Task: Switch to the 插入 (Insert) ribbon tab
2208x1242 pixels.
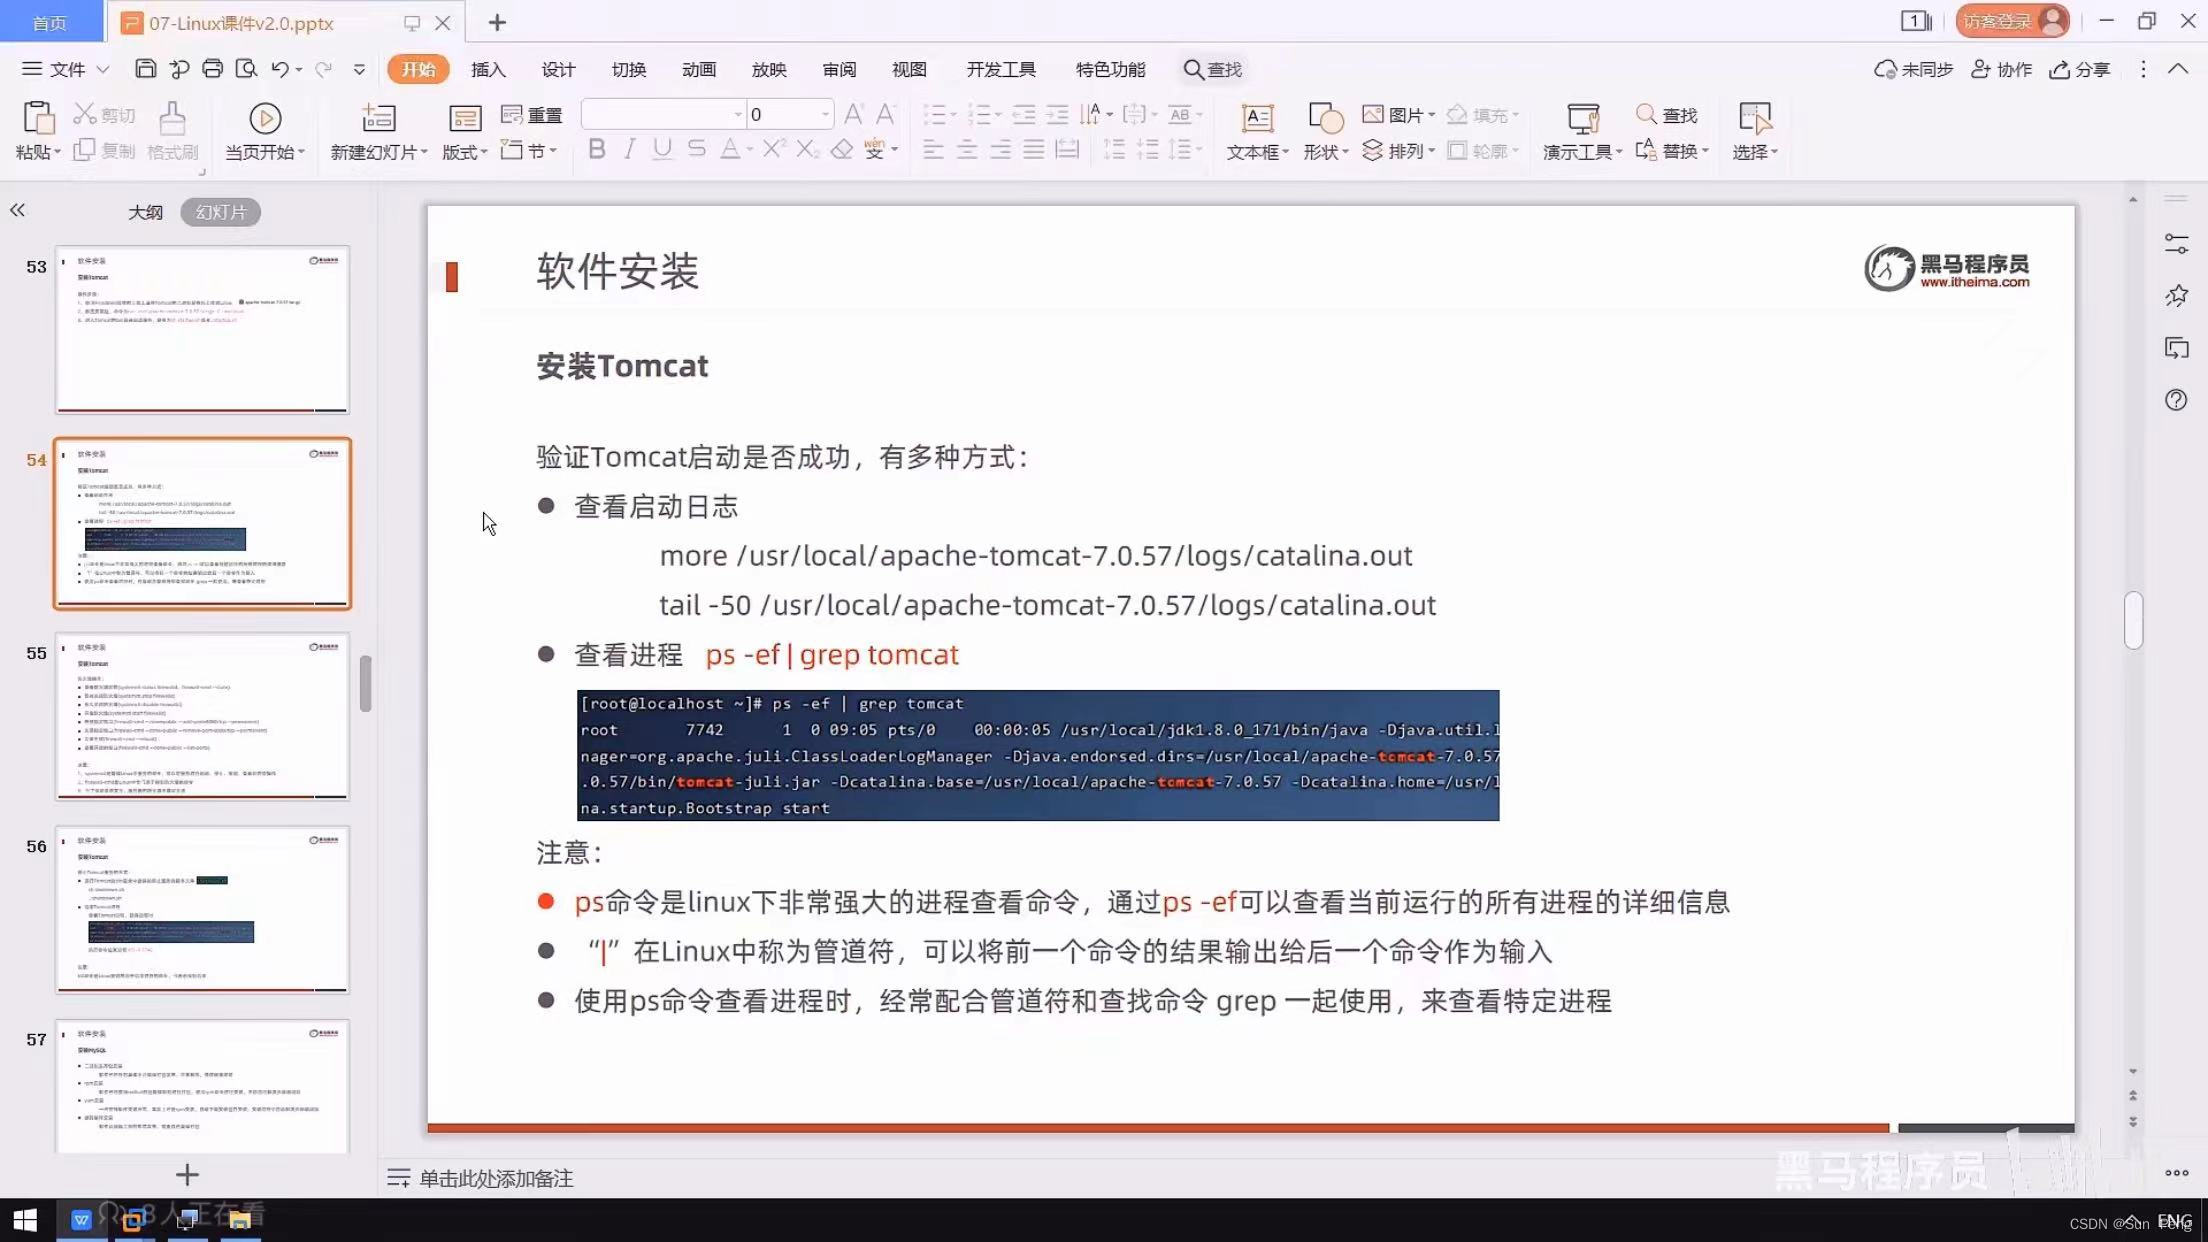Action: point(488,69)
